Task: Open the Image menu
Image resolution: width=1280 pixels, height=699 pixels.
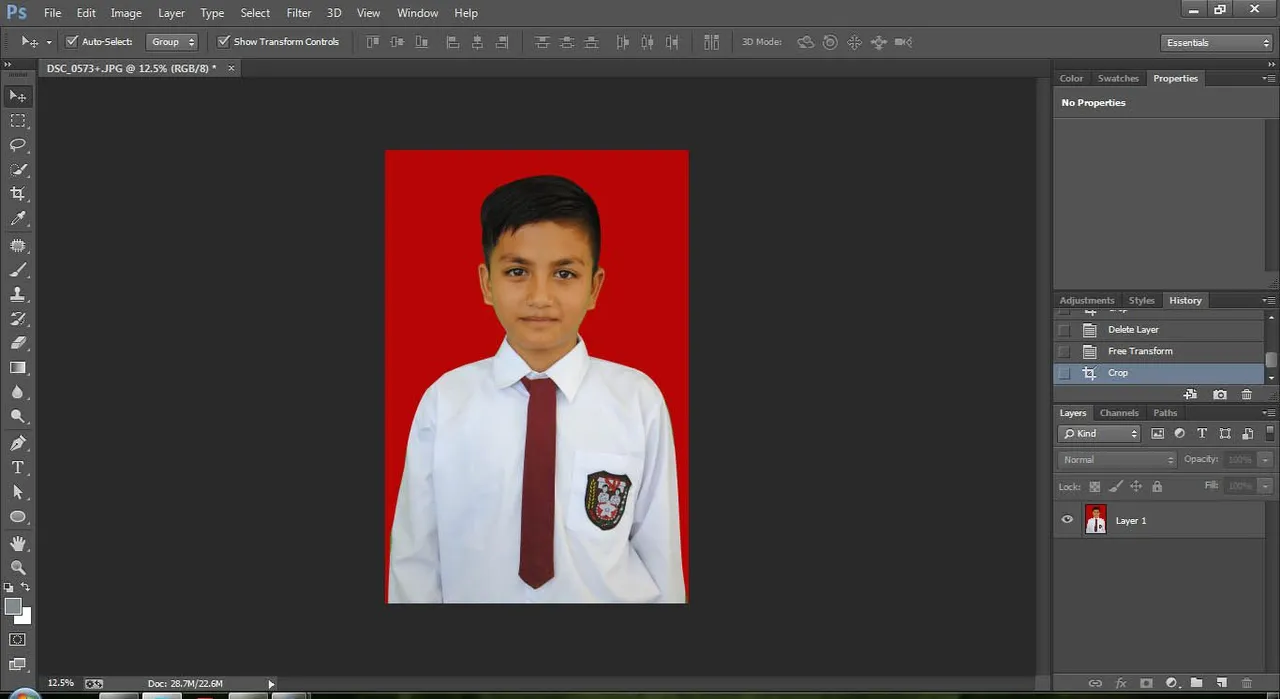Action: pos(125,13)
